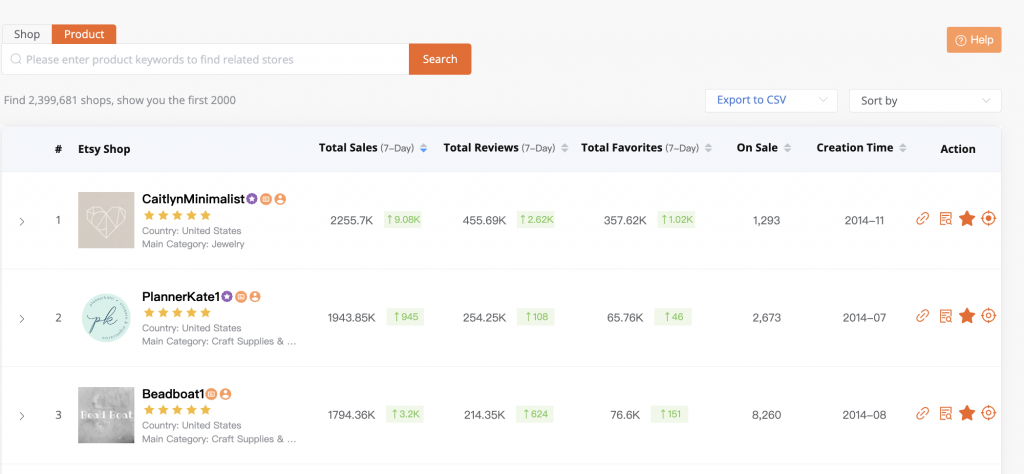The height and width of the screenshot is (474, 1024).
Task: Click the Help button
Action: coord(973,40)
